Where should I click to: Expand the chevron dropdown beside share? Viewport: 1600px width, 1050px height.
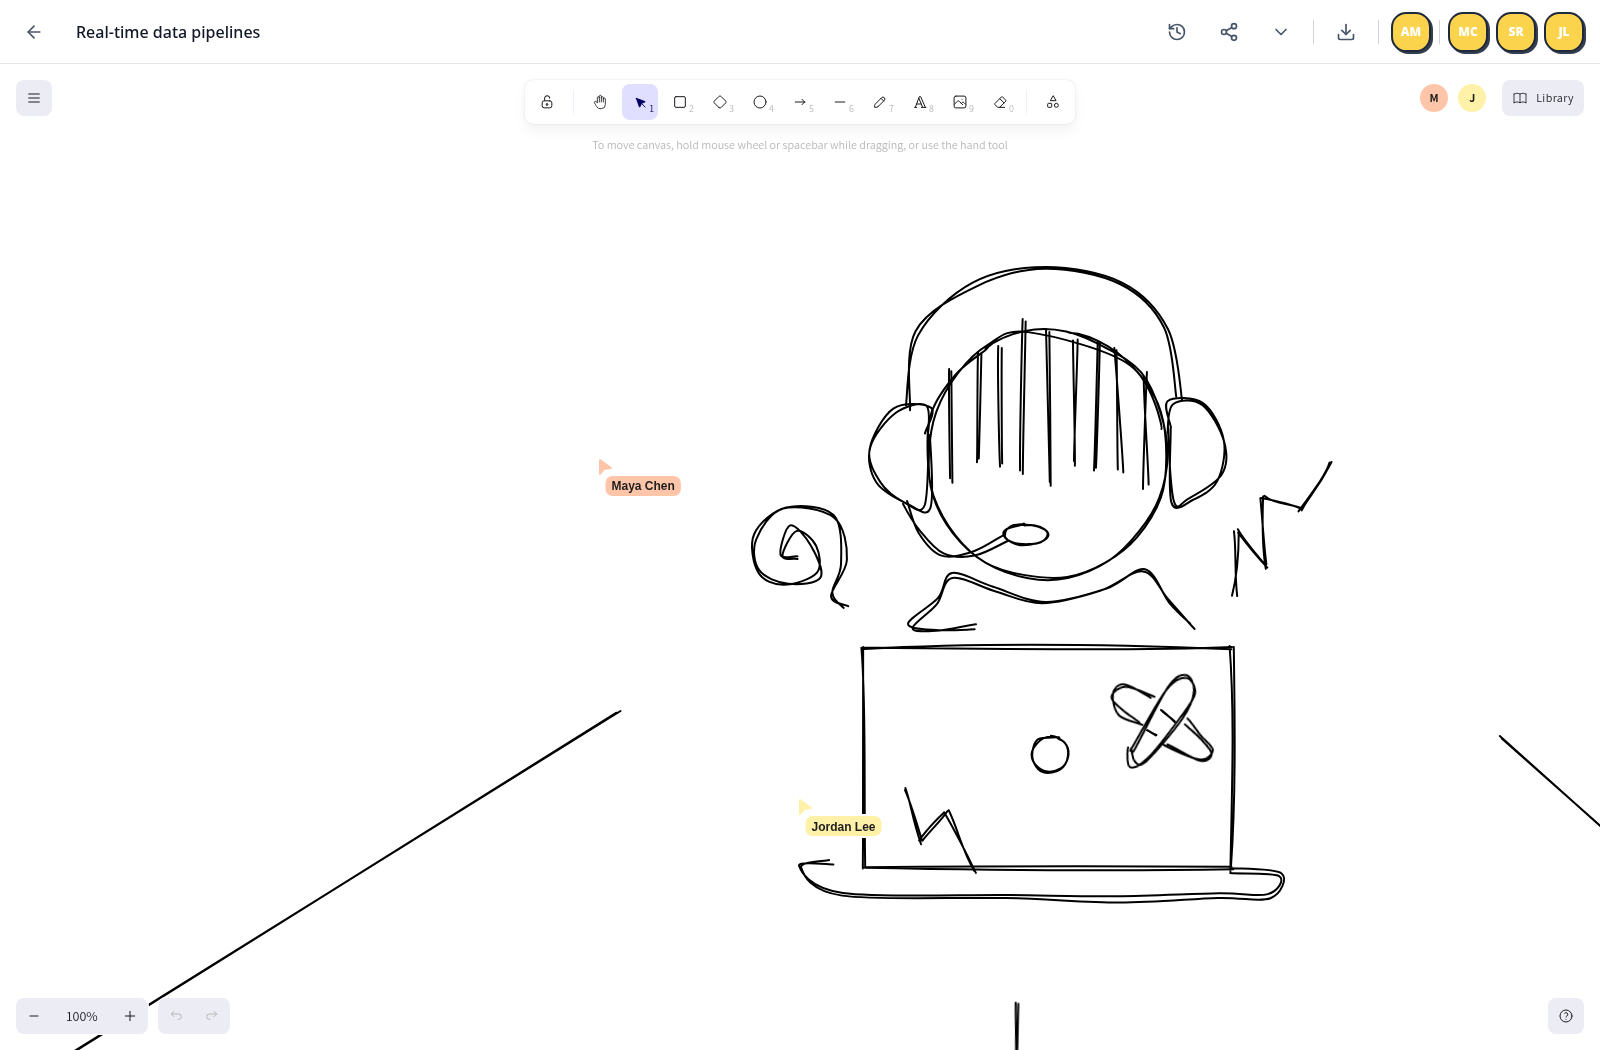(1281, 32)
